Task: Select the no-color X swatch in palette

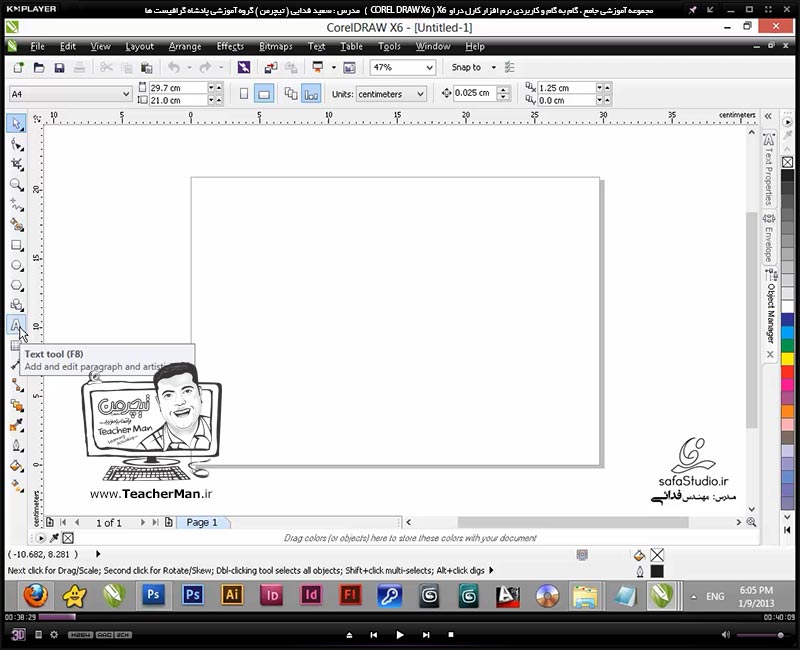Action: (787, 162)
